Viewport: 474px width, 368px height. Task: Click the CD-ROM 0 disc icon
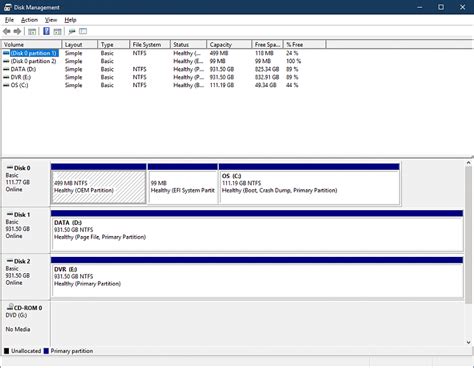(10, 307)
